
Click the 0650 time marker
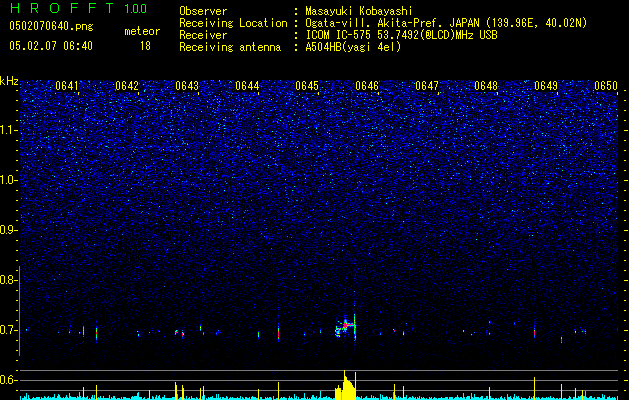[x=606, y=86]
